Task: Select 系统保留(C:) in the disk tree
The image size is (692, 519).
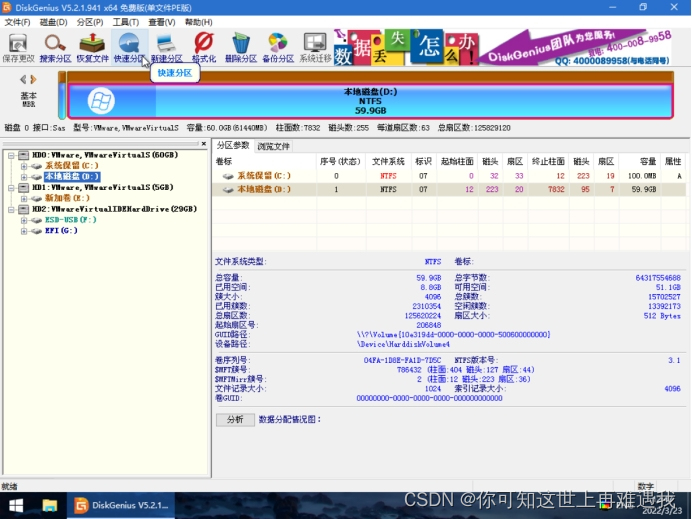Action: pos(71,165)
